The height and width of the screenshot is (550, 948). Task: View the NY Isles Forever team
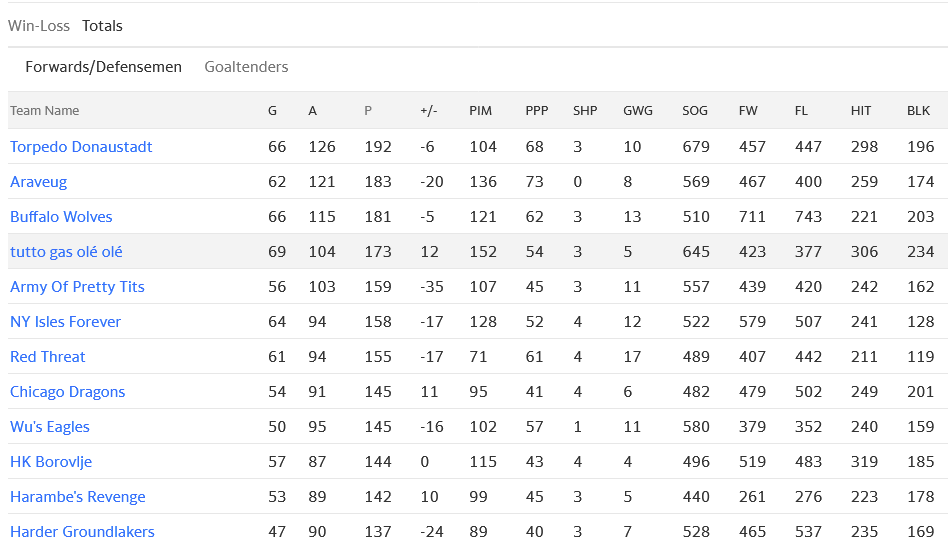(65, 322)
